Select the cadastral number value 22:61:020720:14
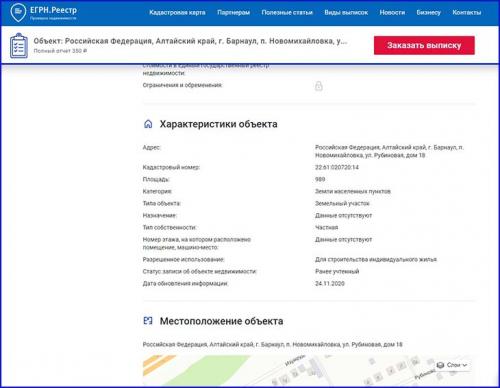 (x=337, y=167)
